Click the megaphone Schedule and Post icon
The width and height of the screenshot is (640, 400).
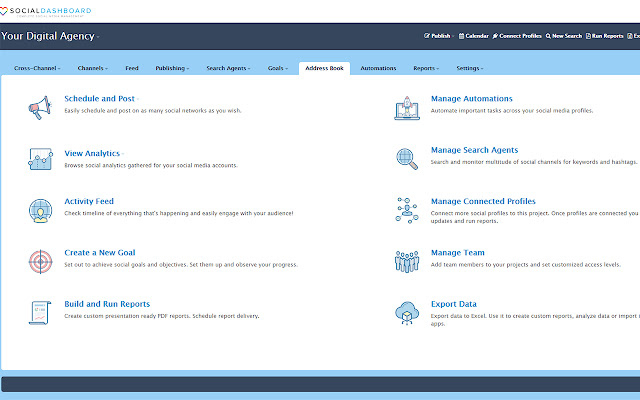[40, 105]
